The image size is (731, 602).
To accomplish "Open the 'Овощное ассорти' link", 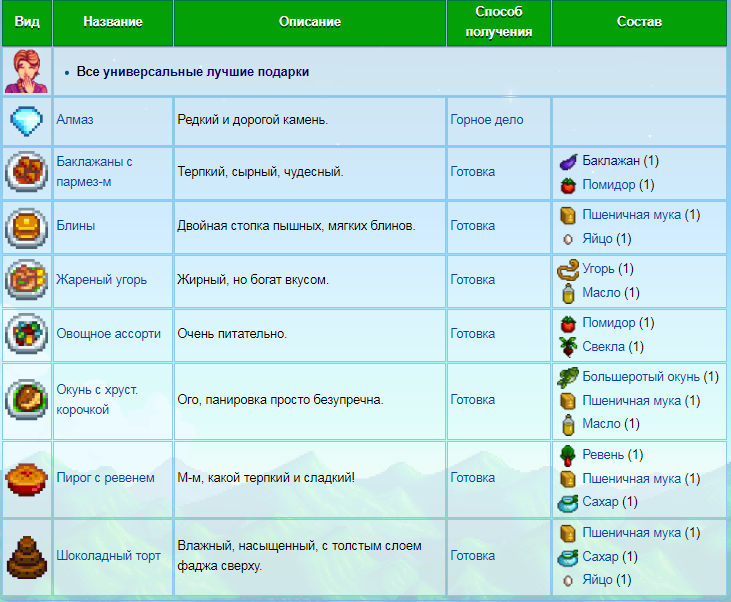I will point(109,334).
